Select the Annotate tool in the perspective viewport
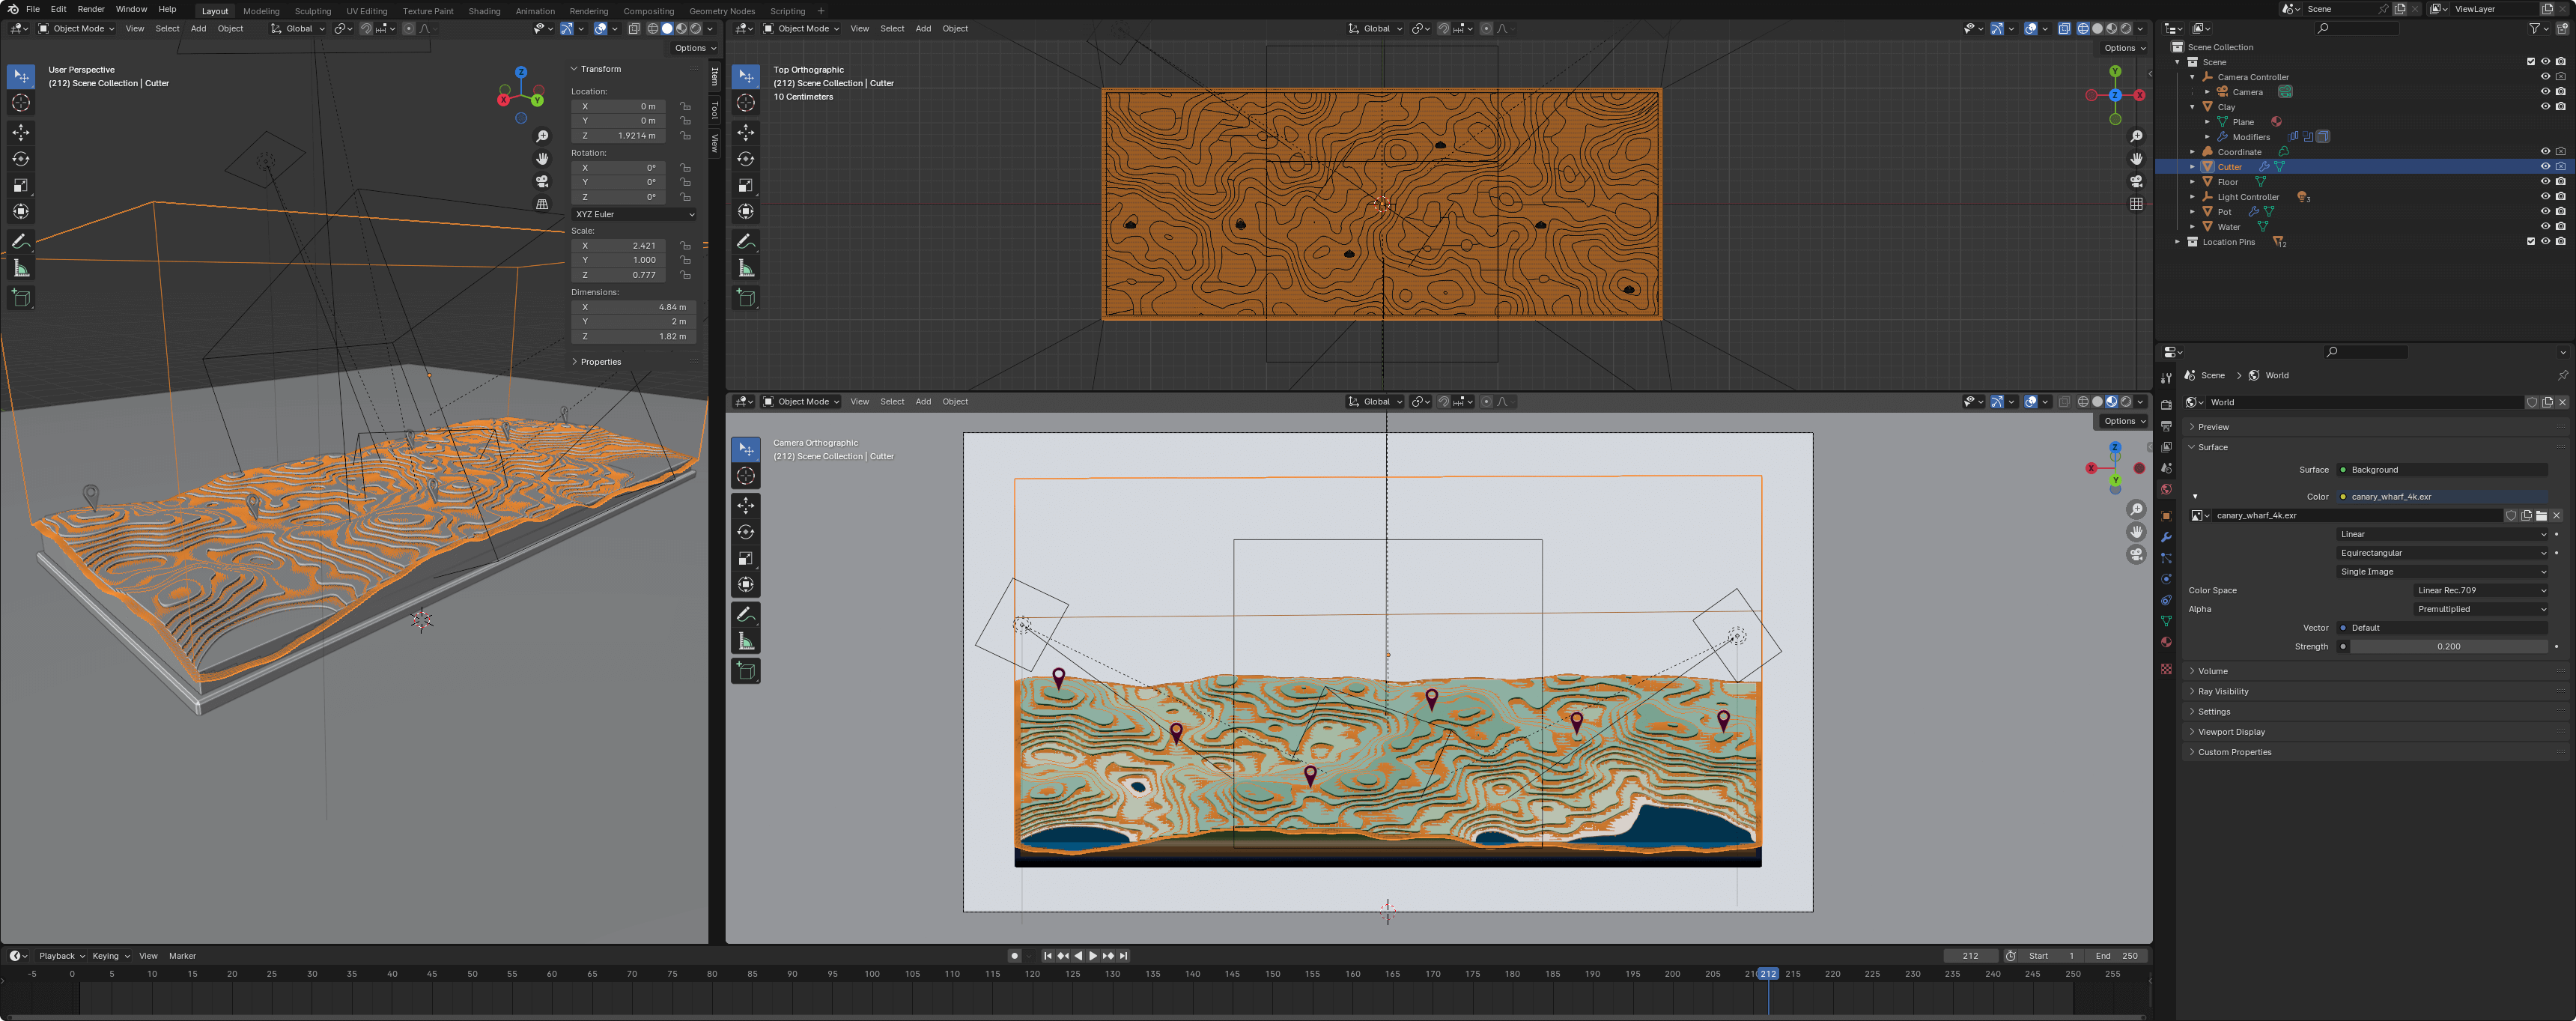The width and height of the screenshot is (2576, 1021). pyautogui.click(x=21, y=241)
